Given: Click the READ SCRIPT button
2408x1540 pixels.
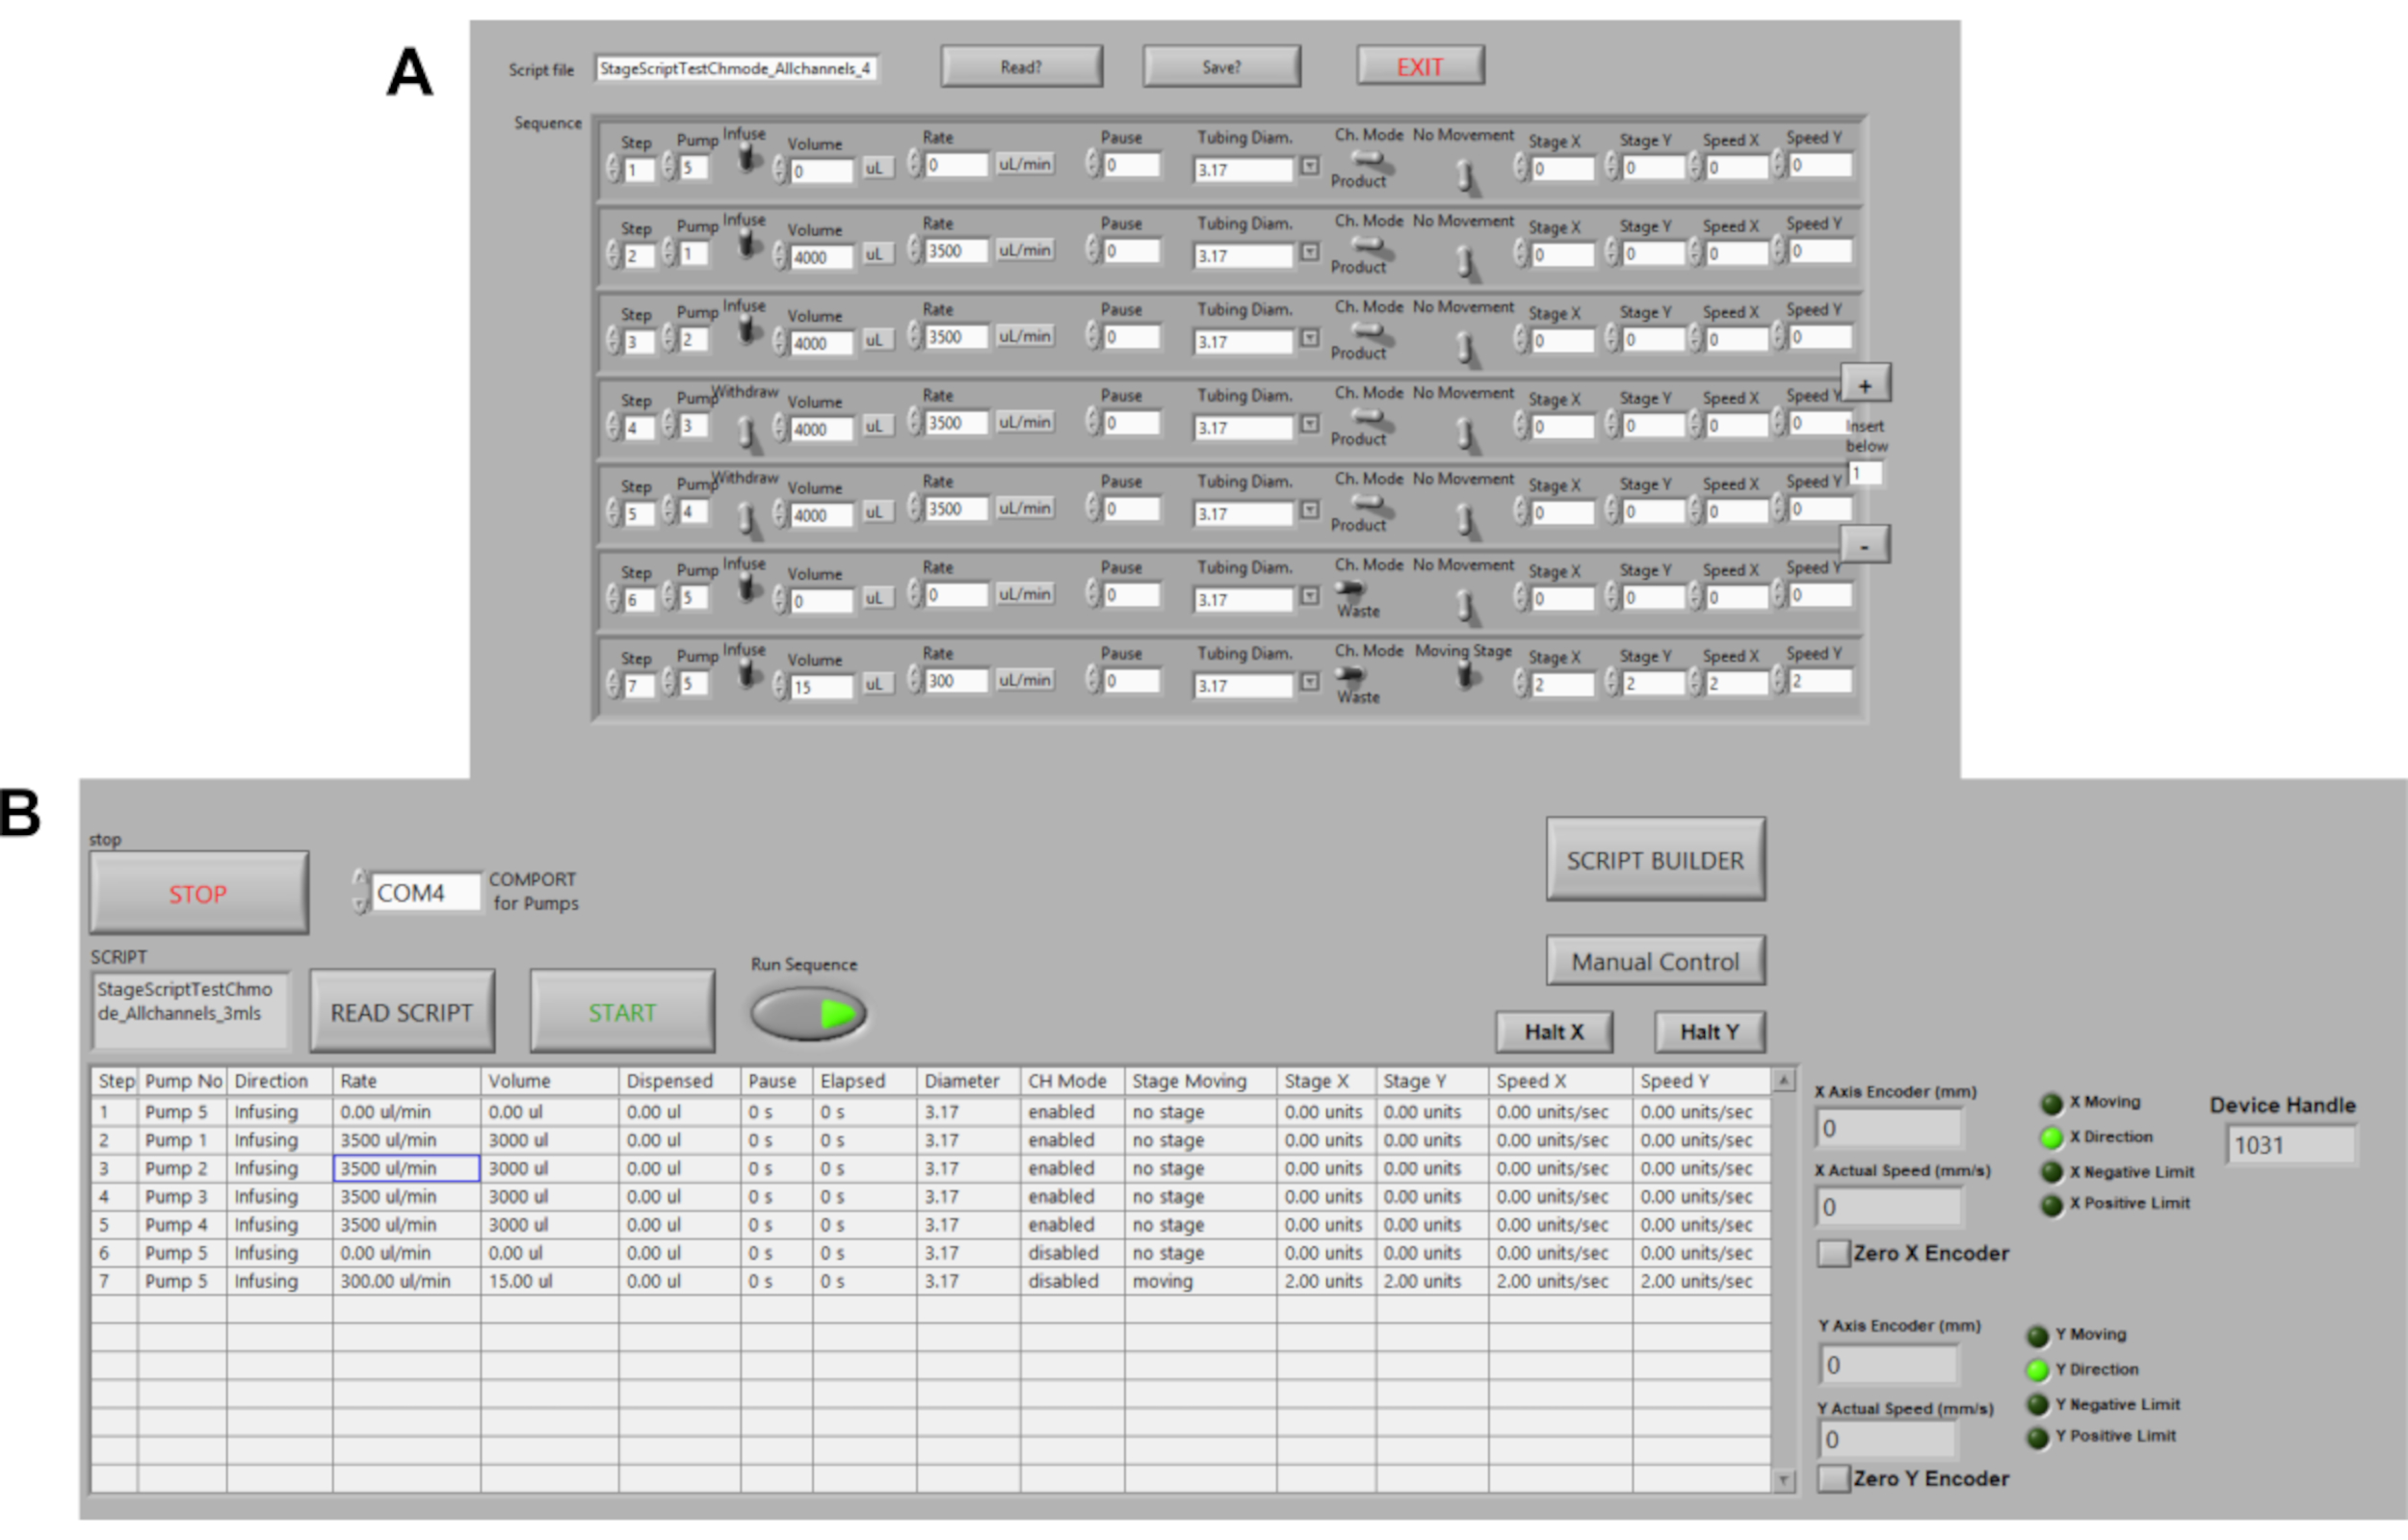Looking at the screenshot, I should [x=402, y=1012].
